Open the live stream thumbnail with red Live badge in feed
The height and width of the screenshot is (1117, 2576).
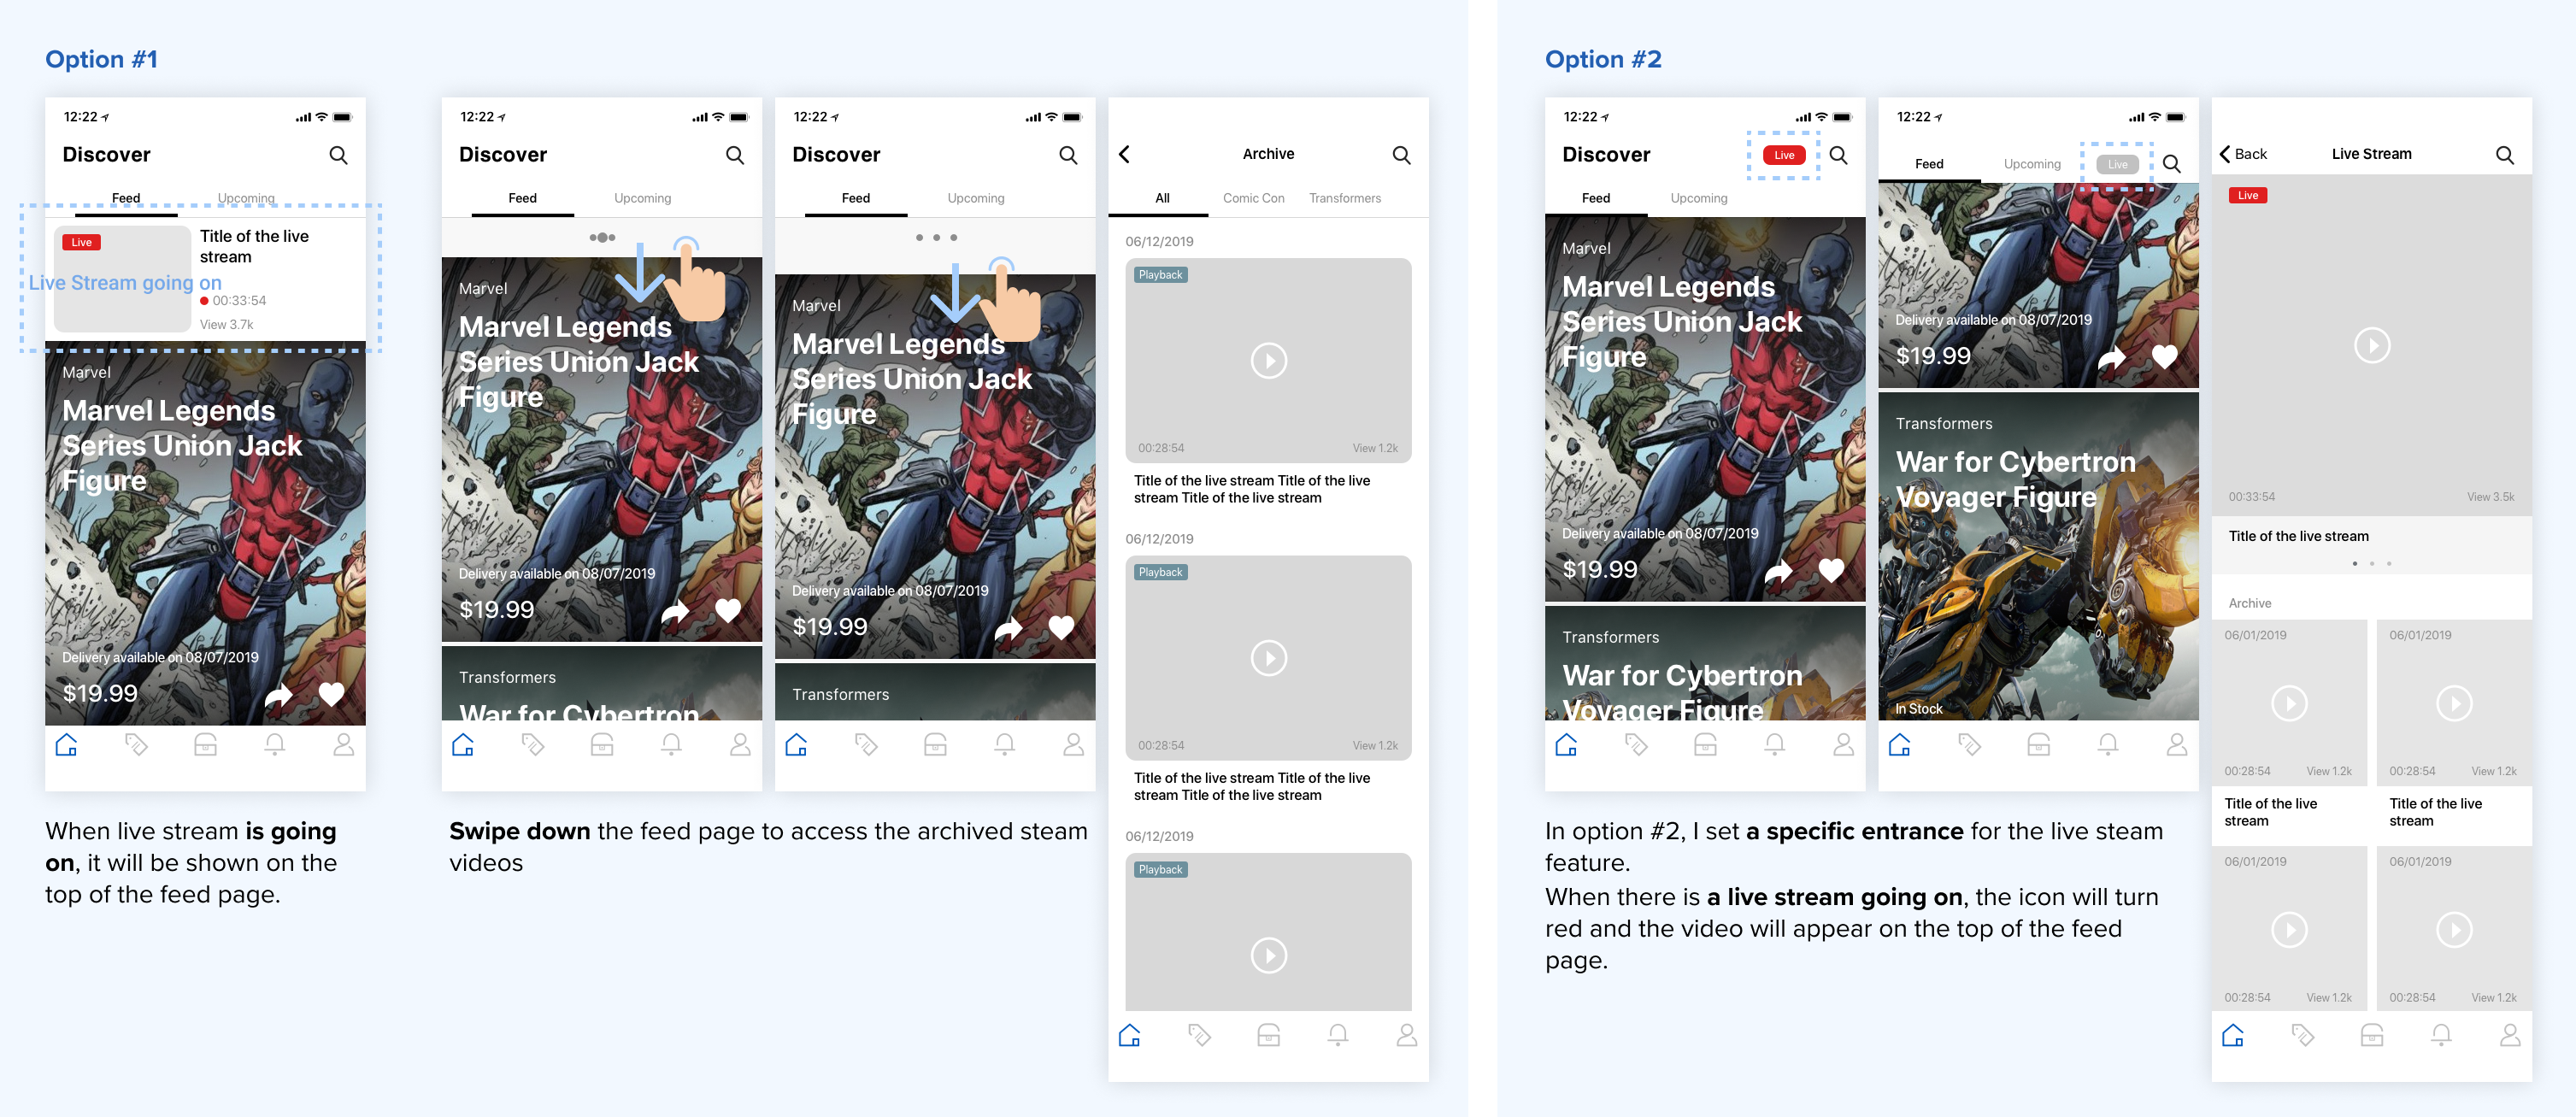pyautogui.click(x=122, y=279)
